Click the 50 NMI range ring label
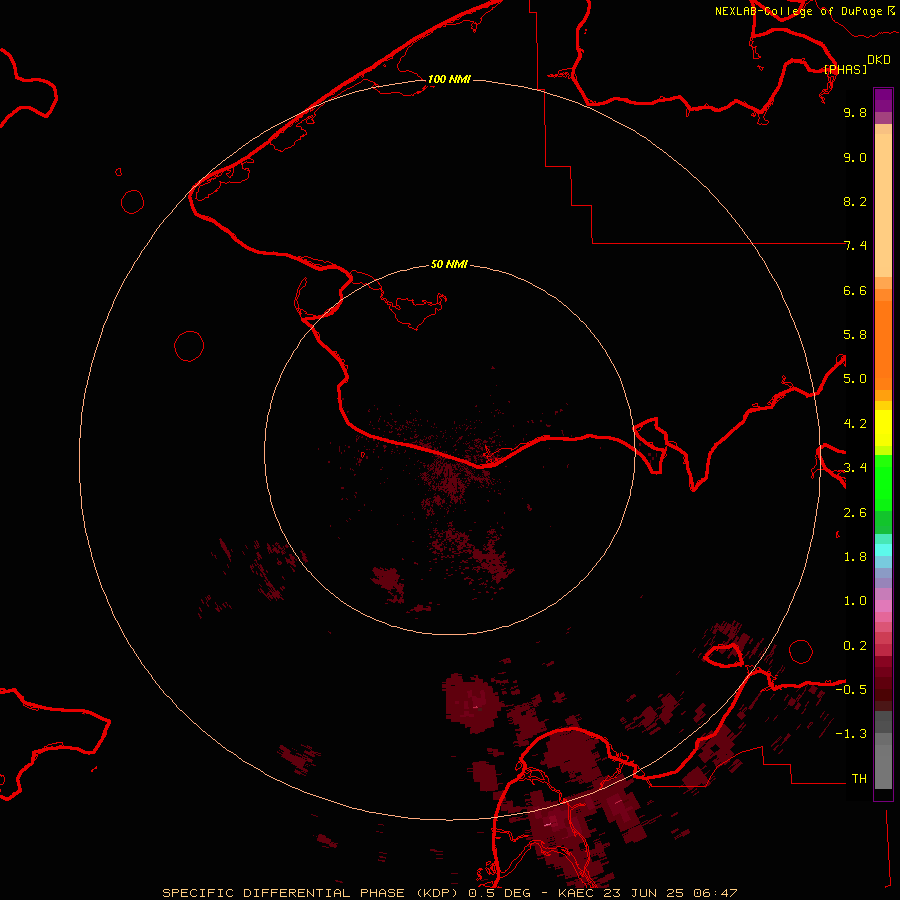 point(449,264)
